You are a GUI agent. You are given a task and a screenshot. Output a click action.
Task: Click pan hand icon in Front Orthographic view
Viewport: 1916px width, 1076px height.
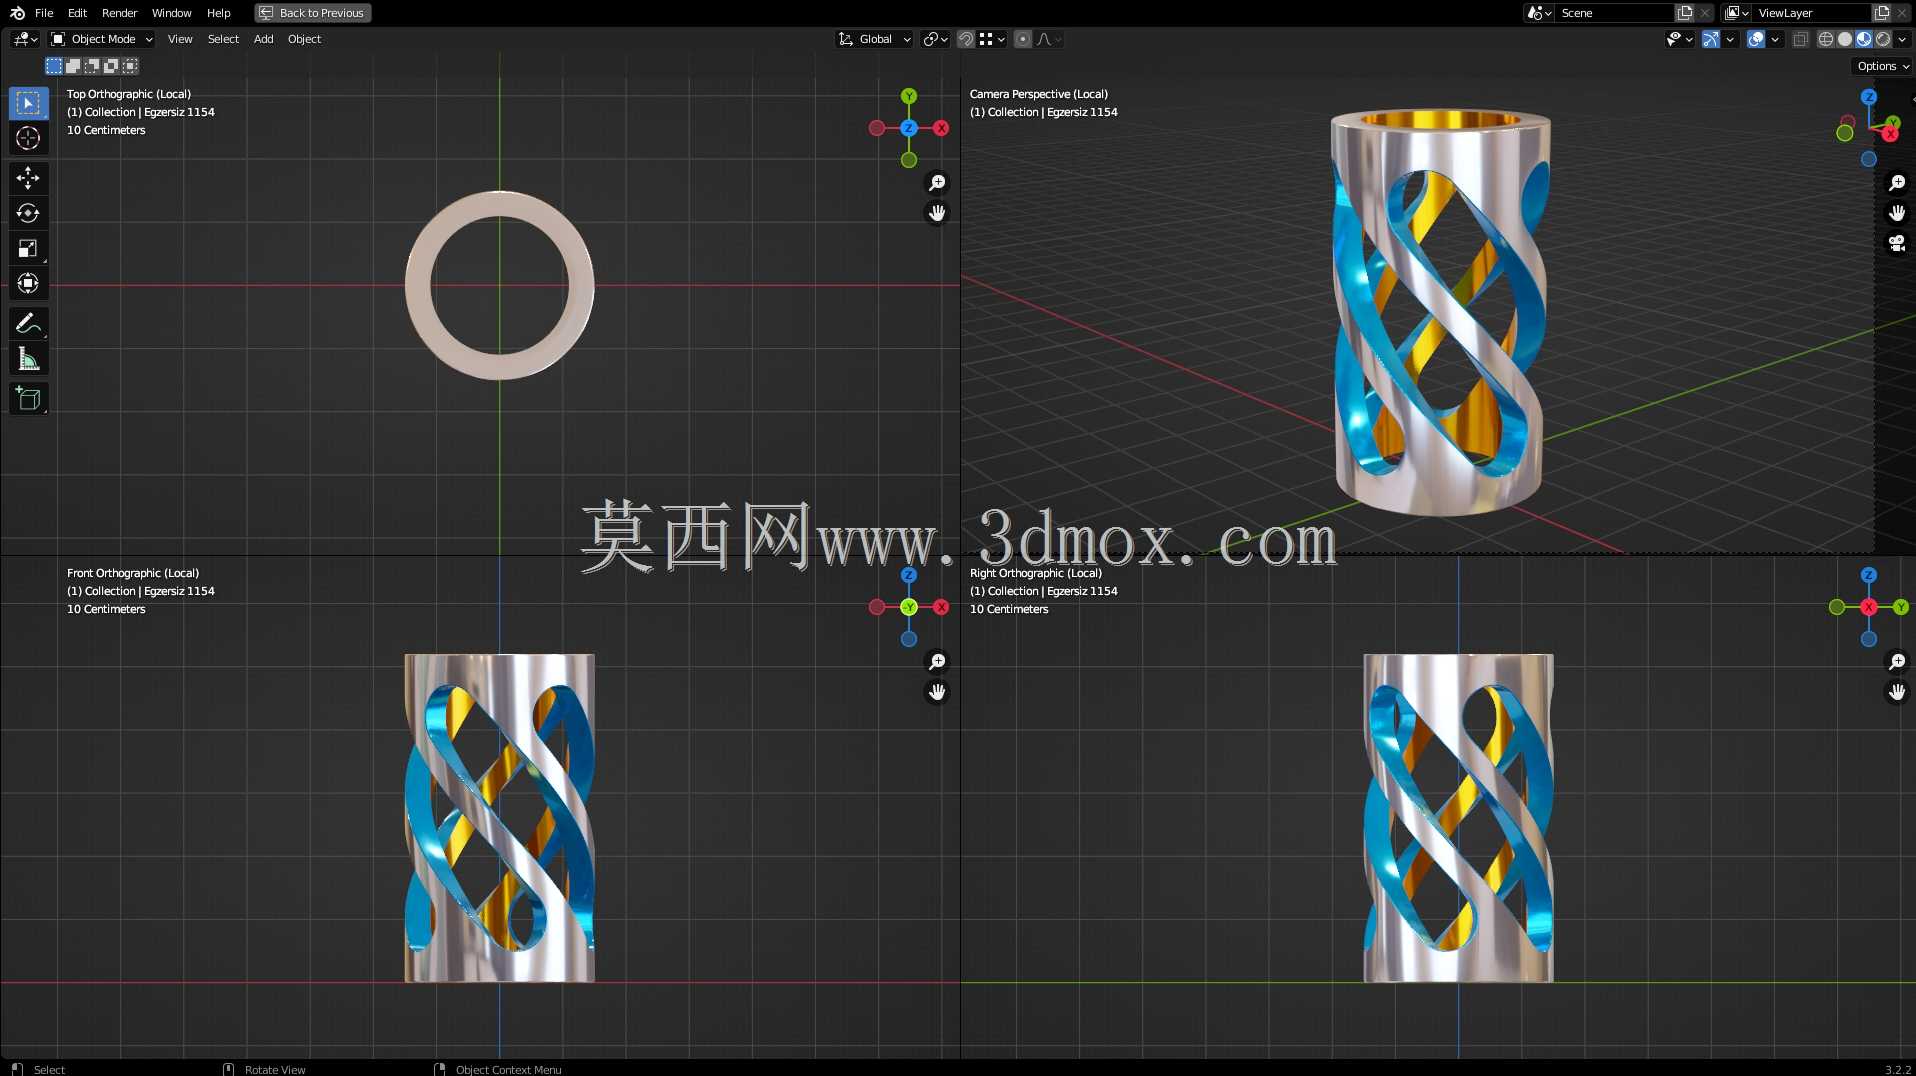tap(937, 692)
